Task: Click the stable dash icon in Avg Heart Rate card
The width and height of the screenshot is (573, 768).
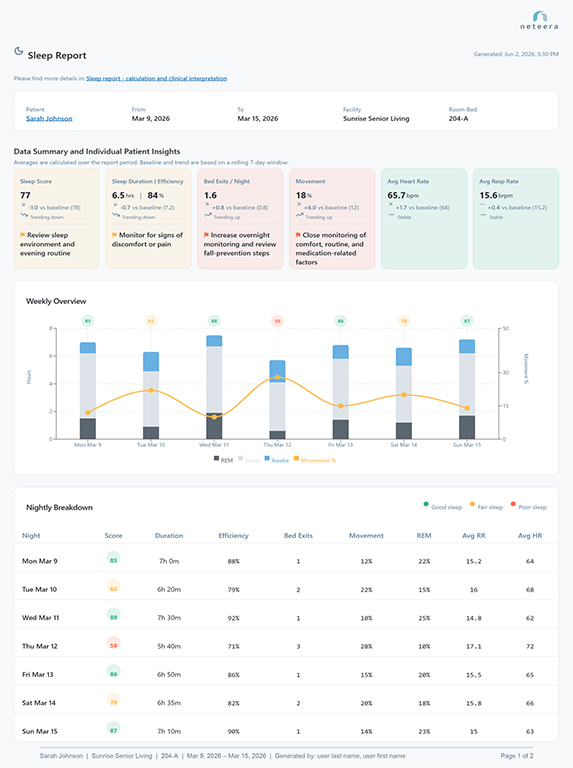Action: 391,215
